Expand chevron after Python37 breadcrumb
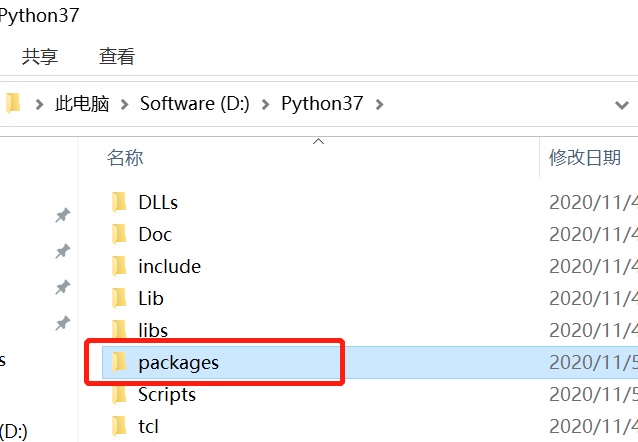The image size is (638, 442). pyautogui.click(x=379, y=105)
